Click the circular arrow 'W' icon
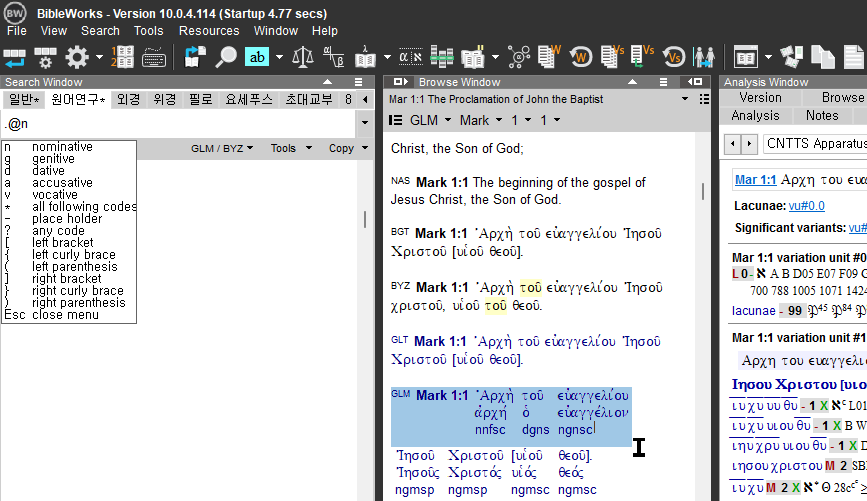867x501 pixels. click(581, 57)
